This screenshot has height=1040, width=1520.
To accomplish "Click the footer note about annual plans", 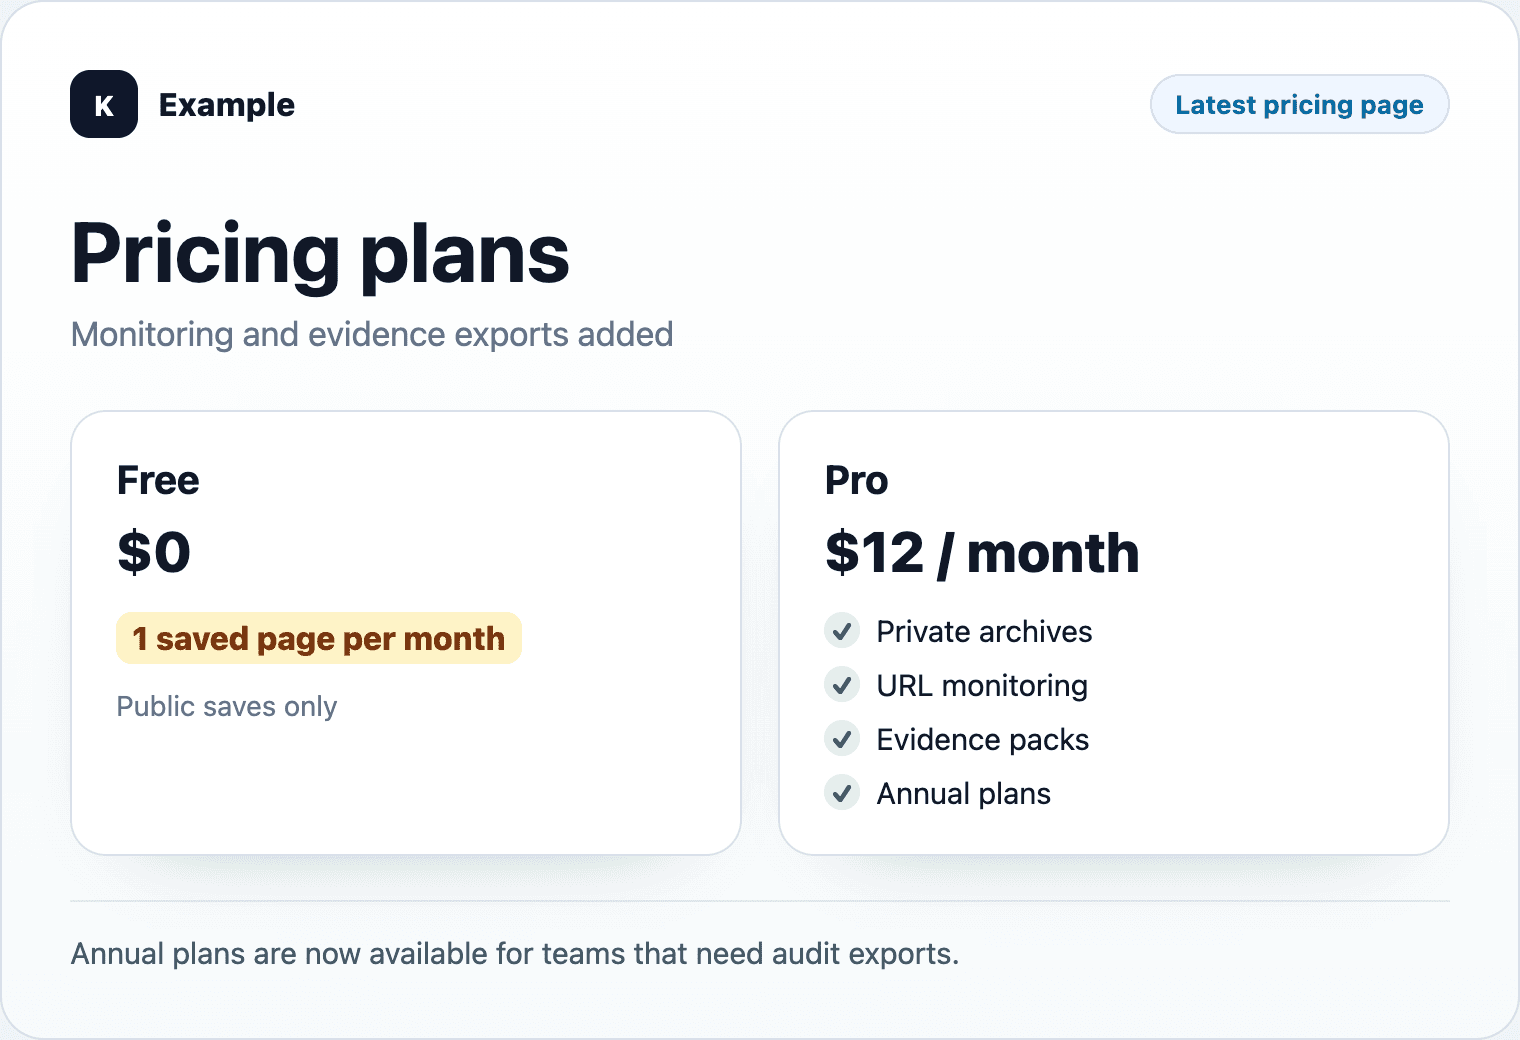I will [515, 953].
